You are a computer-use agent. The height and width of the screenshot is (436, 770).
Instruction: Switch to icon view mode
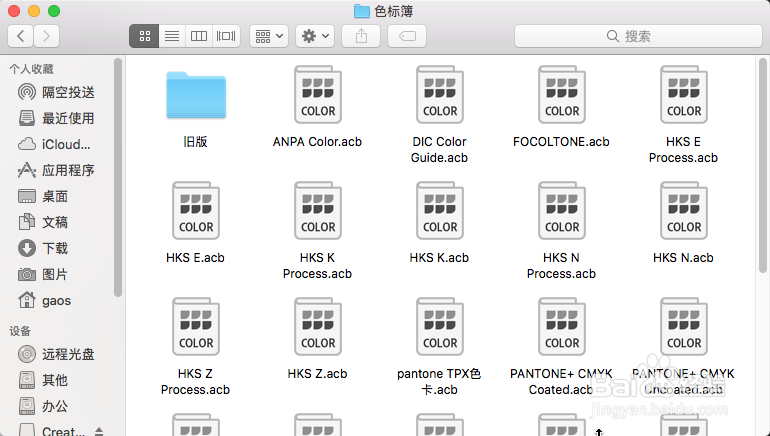point(144,36)
